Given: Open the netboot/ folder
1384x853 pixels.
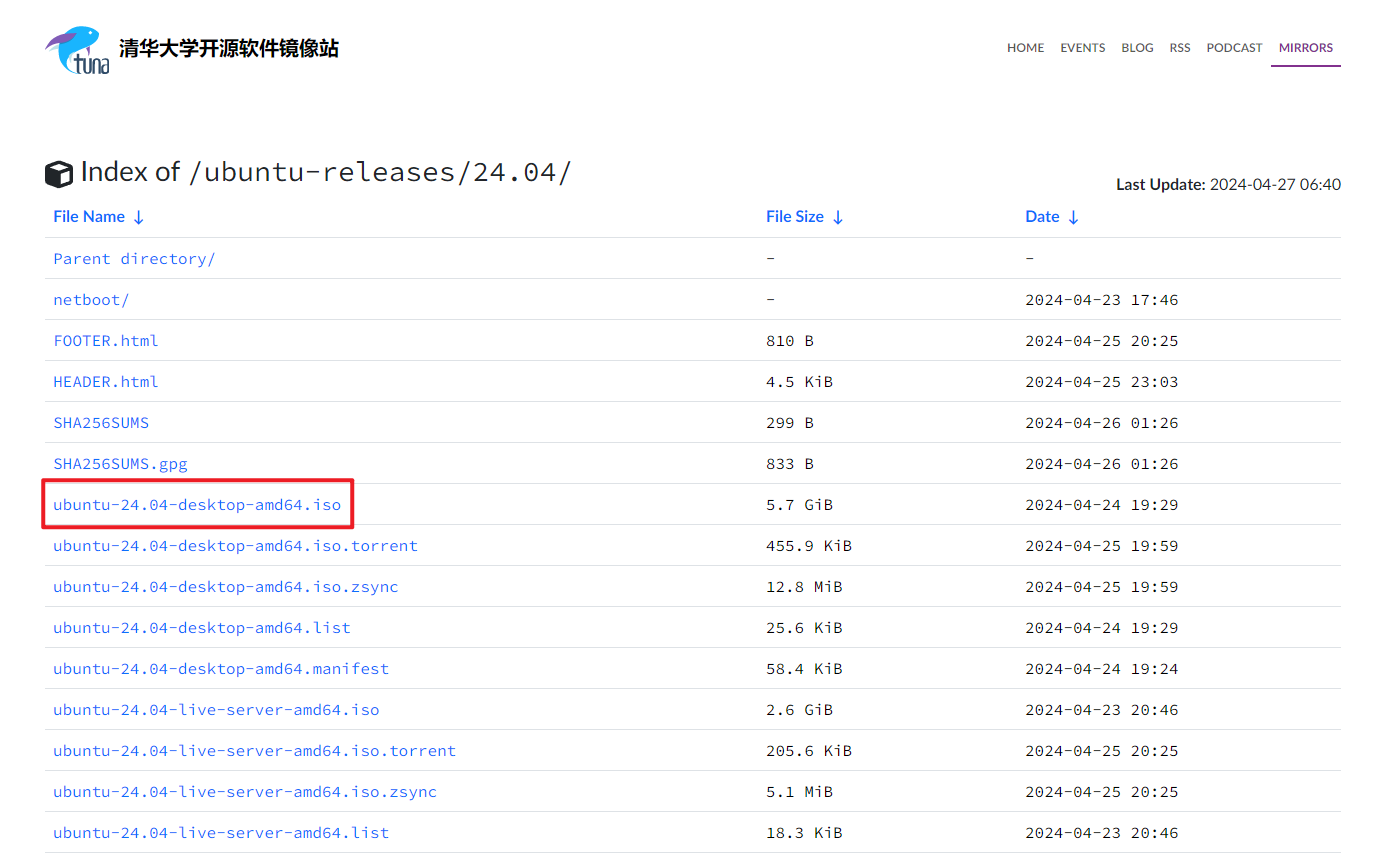Looking at the screenshot, I should 91,300.
